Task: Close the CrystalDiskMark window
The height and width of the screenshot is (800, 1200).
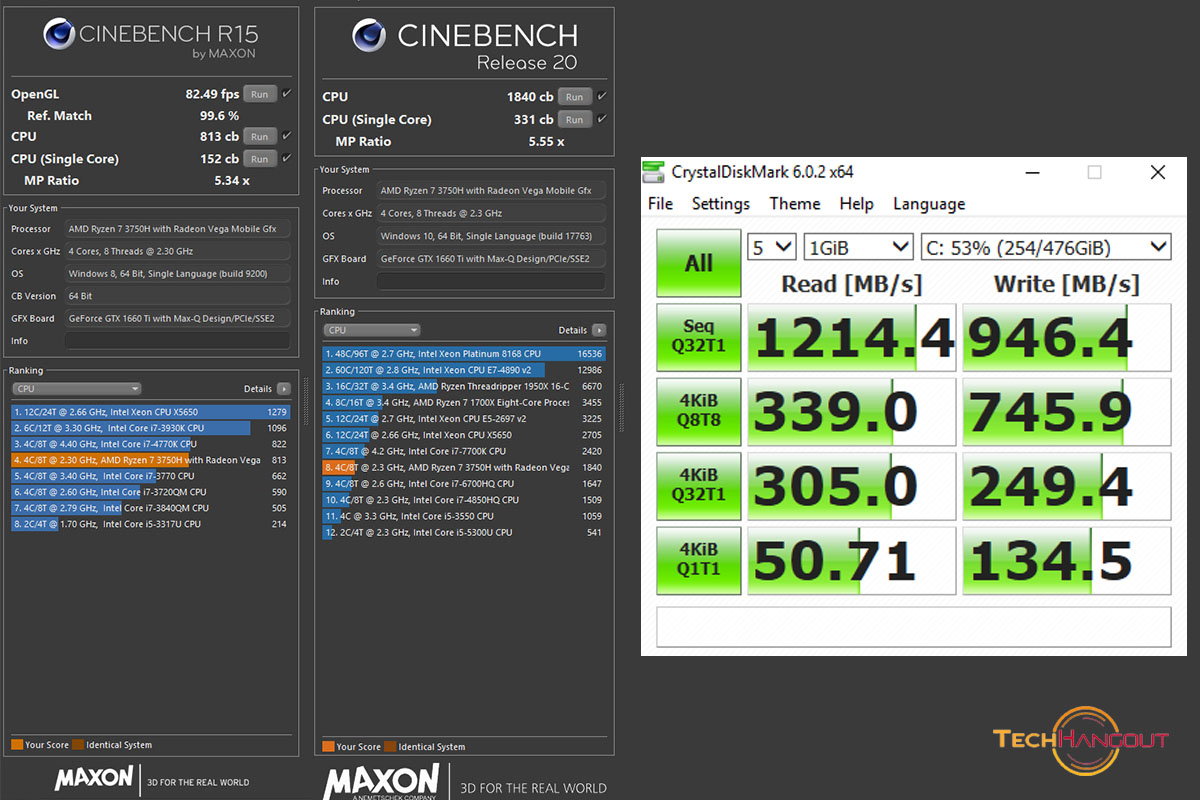Action: 1158,172
